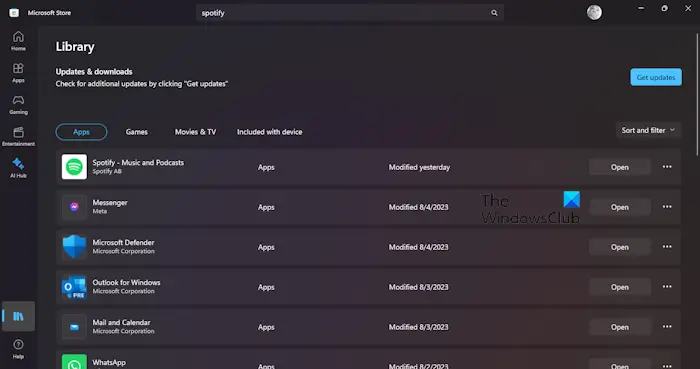
Task: Open more options for Mail and Calendar
Action: [667, 327]
